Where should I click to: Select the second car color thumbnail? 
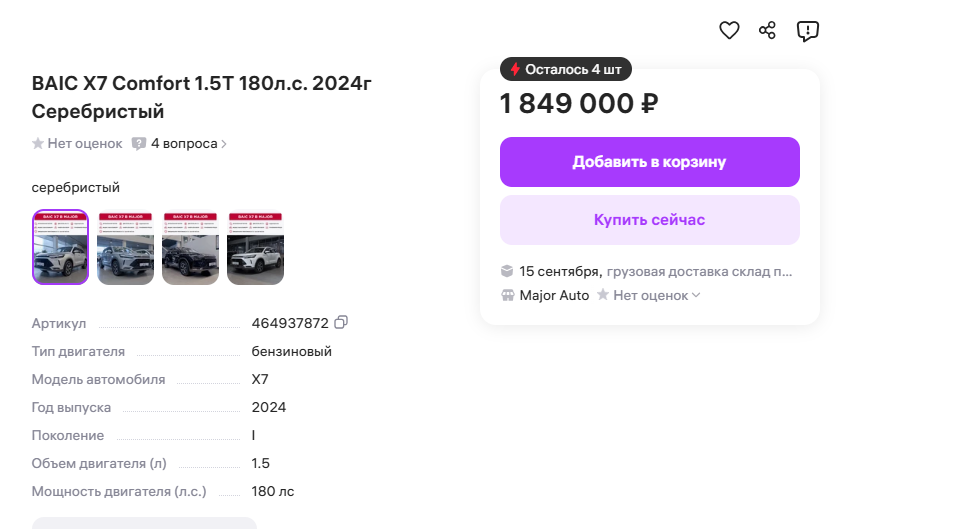click(125, 247)
